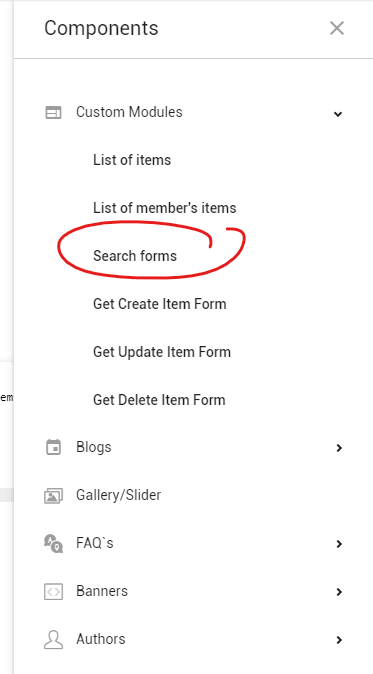Expand the FAQ`s section arrow
This screenshot has height=674, width=373.
click(339, 544)
